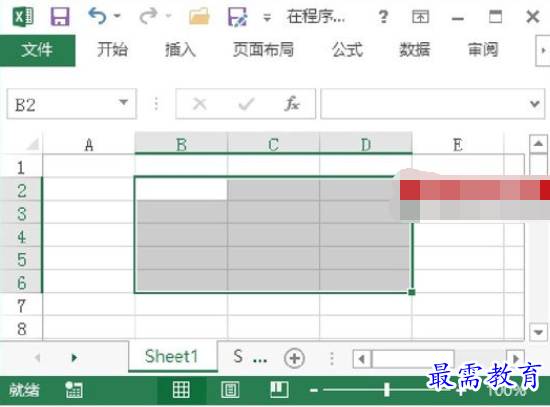Select column A header
The height and width of the screenshot is (407, 550).
[89, 145]
